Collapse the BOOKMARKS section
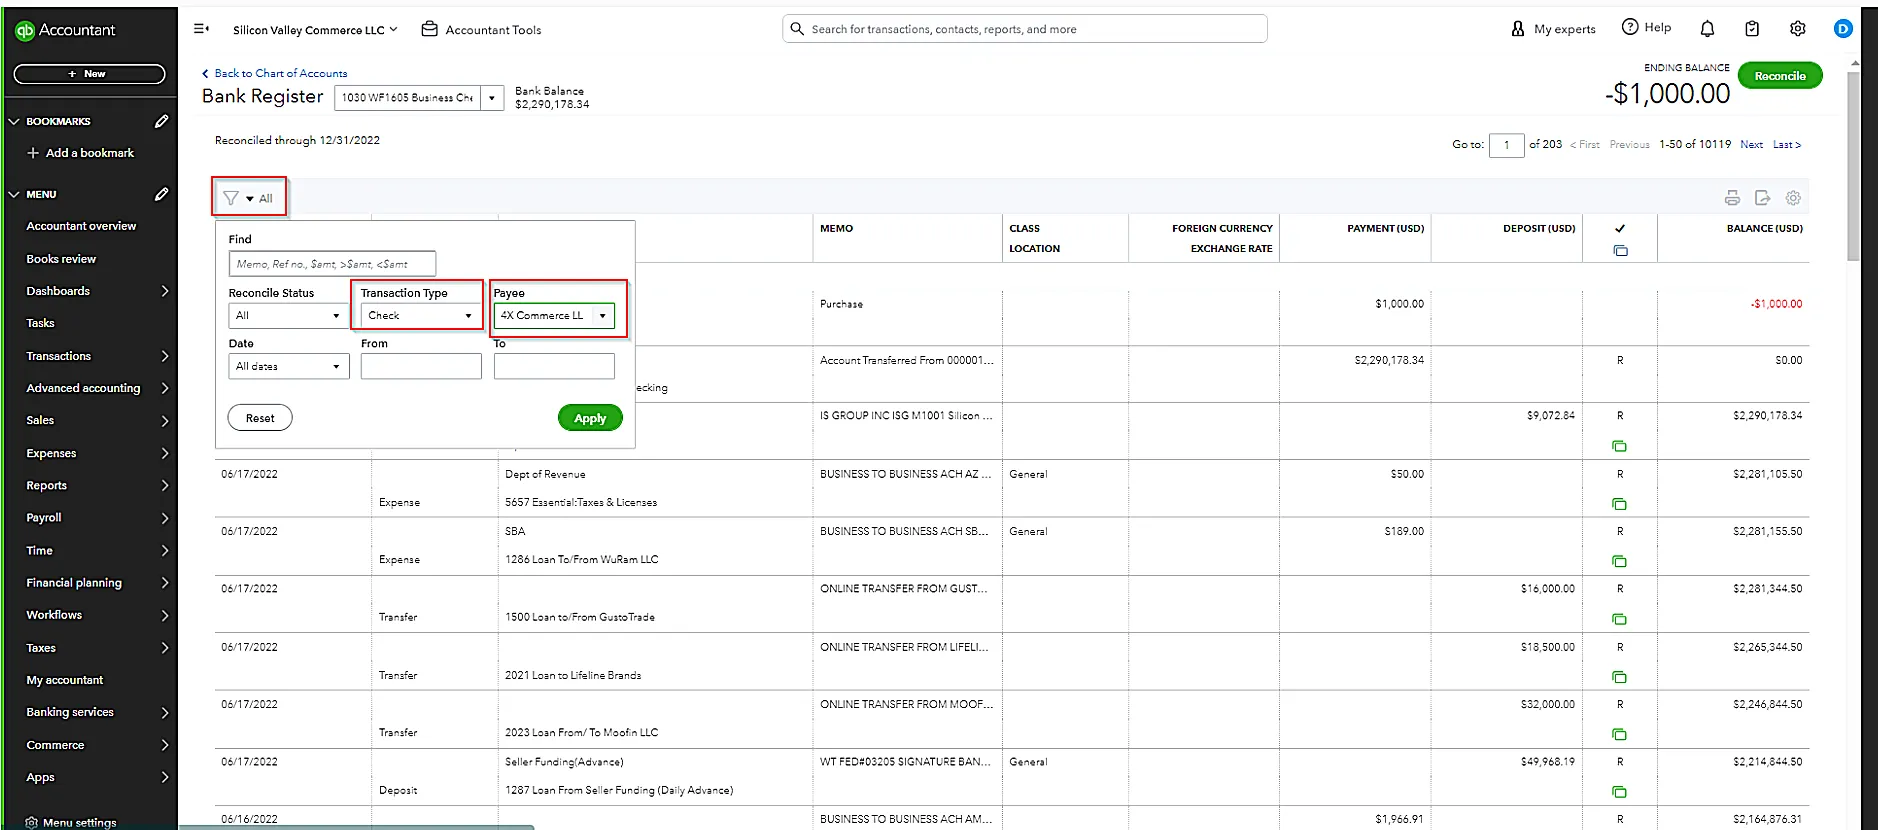Screen dimensions: 1878x830 coord(14,121)
